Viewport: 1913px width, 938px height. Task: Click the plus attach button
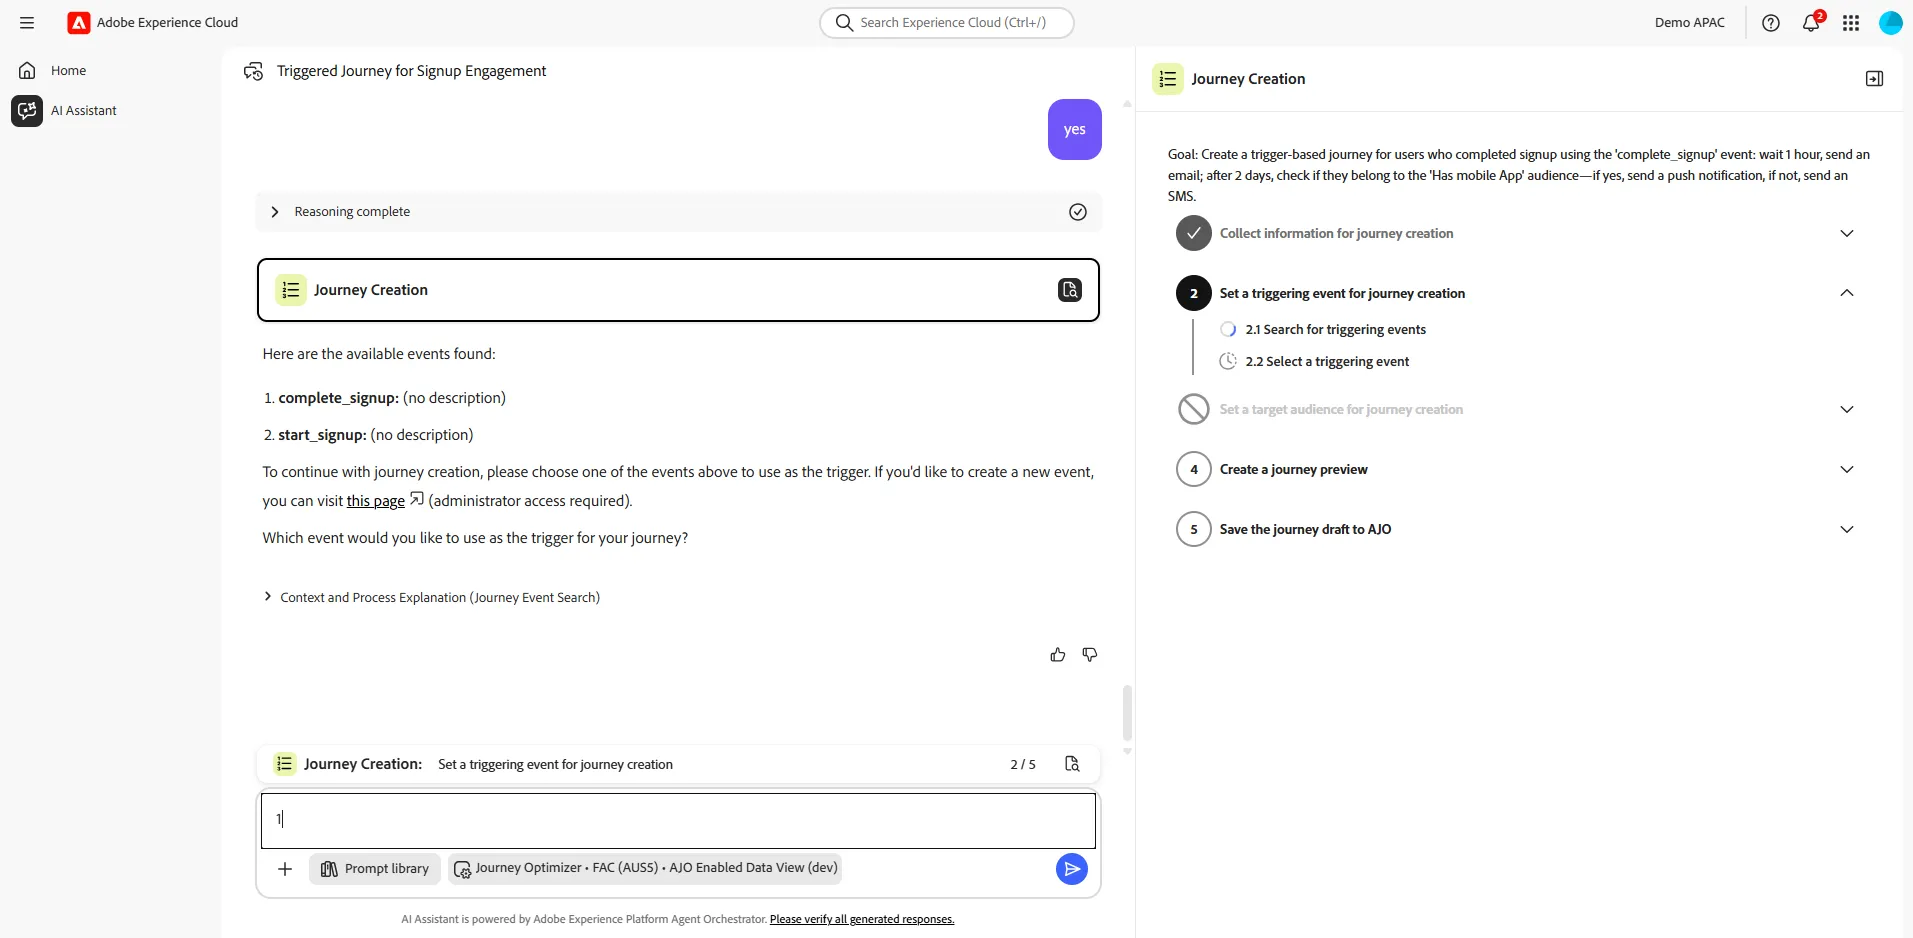[285, 869]
